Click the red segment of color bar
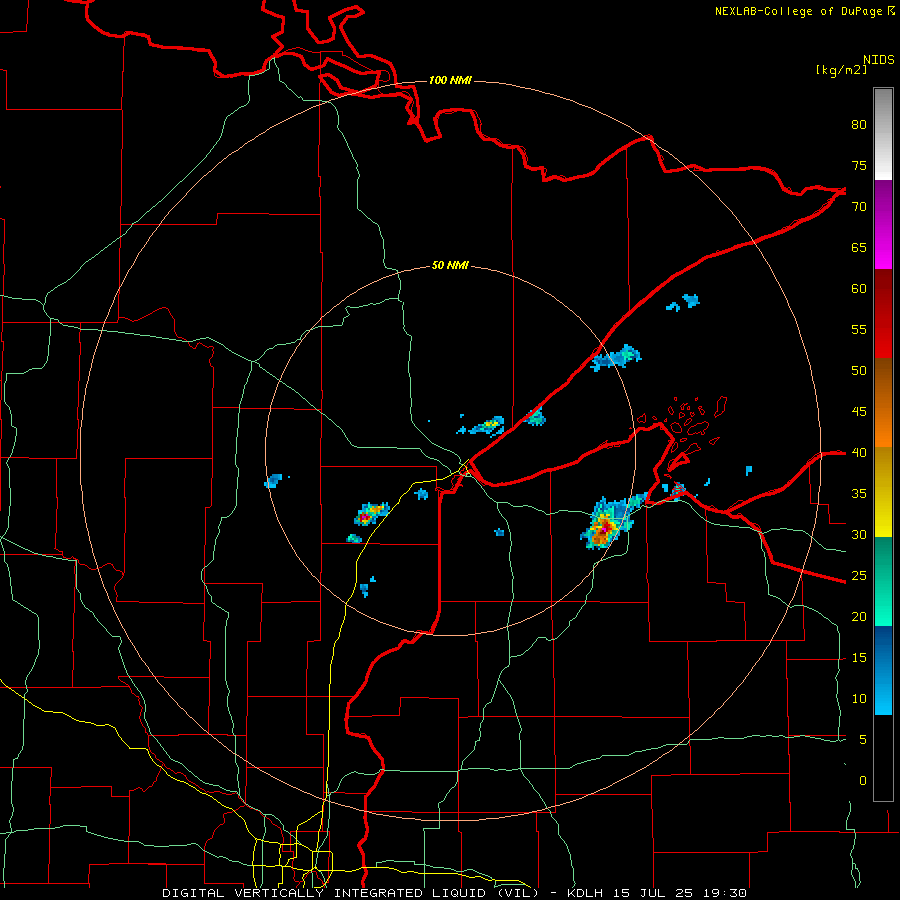This screenshot has width=900, height=900. coord(883,314)
